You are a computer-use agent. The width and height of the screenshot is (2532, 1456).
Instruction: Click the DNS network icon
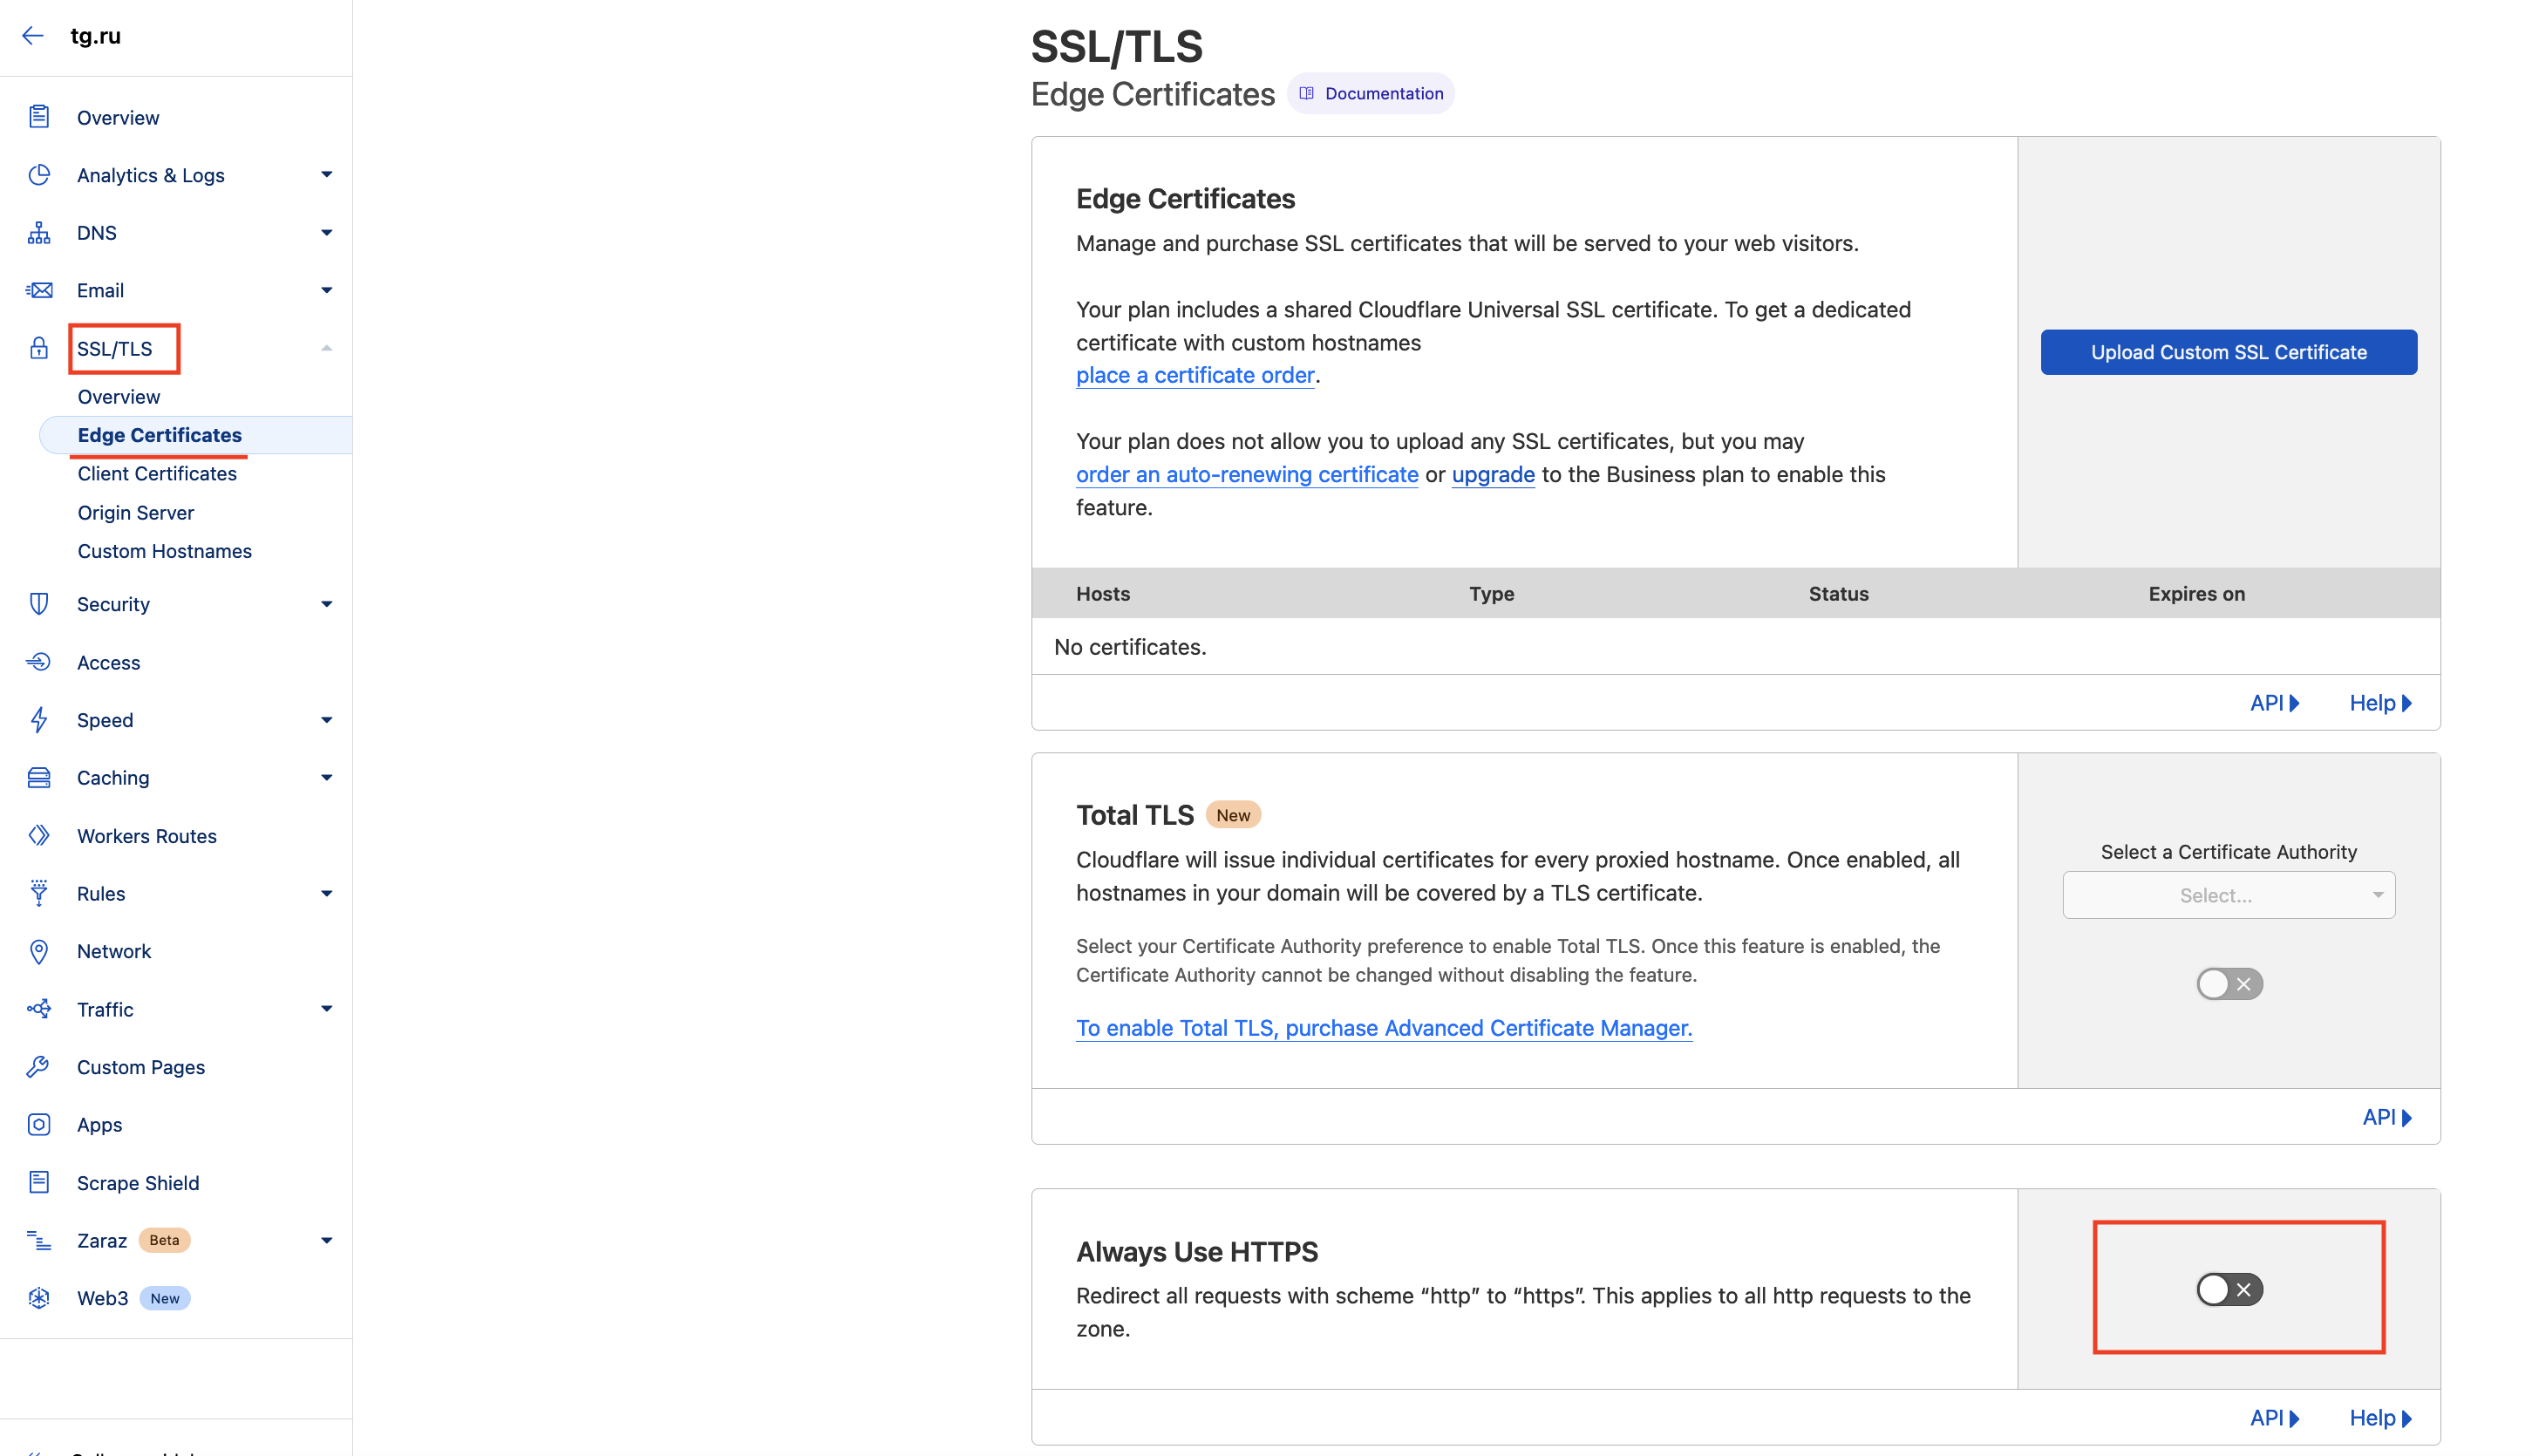pos(39,233)
